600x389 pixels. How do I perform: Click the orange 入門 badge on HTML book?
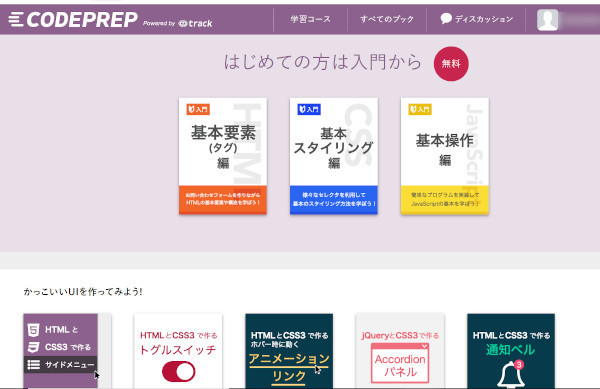[198, 109]
